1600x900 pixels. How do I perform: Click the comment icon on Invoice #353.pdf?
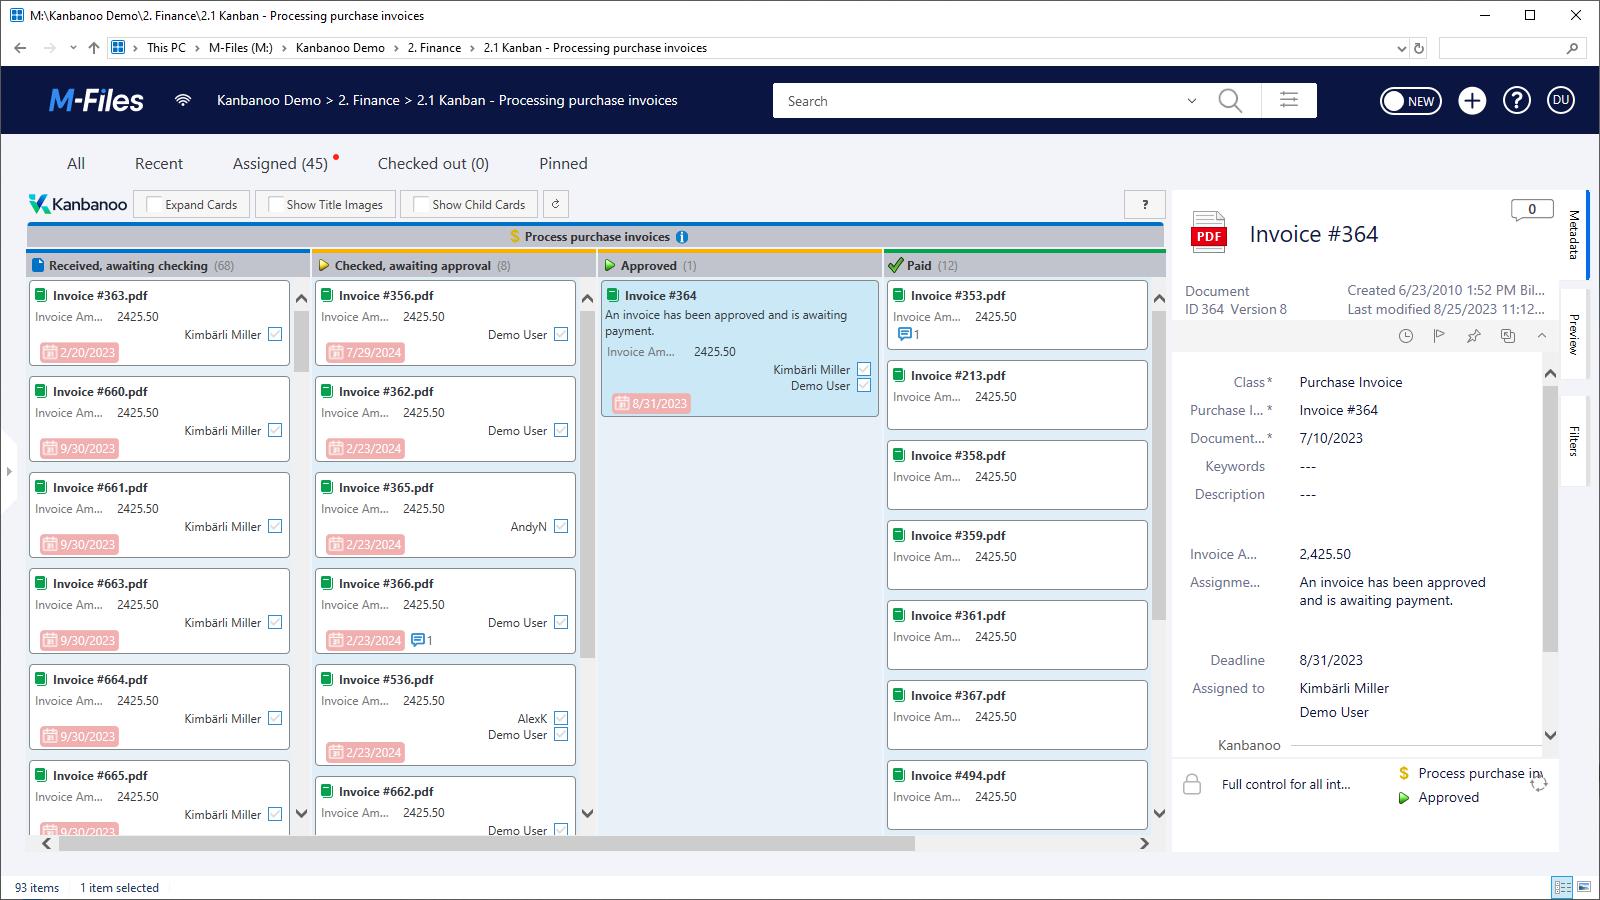(904, 334)
